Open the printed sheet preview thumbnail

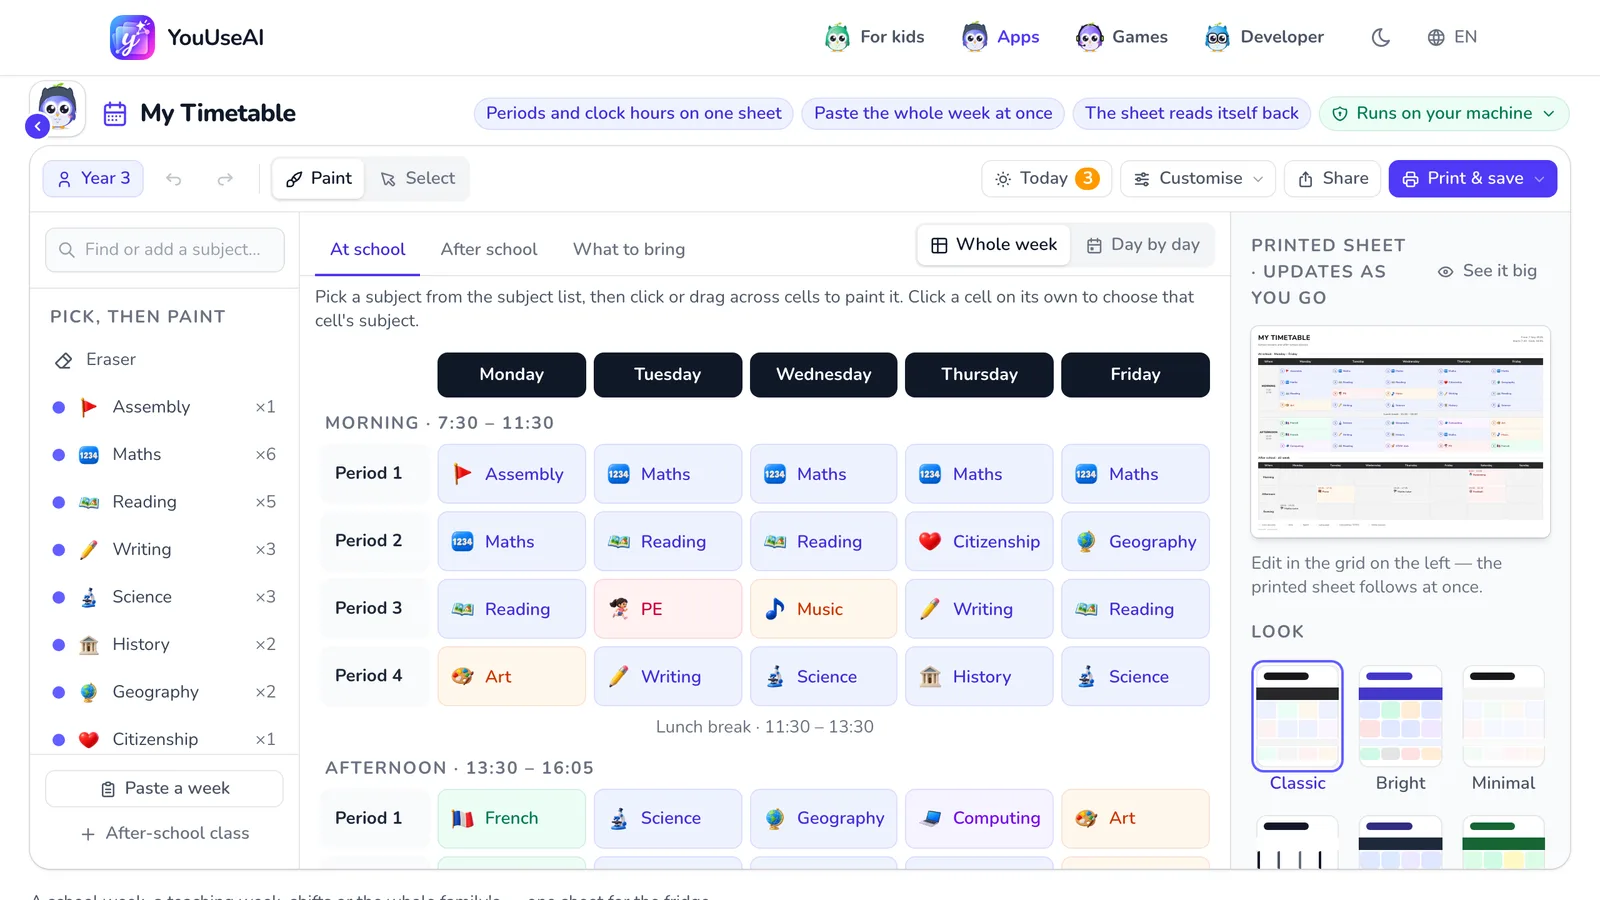point(1400,432)
